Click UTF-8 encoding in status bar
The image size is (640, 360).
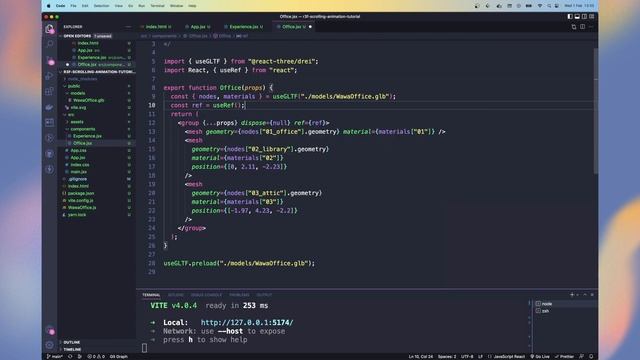467,357
